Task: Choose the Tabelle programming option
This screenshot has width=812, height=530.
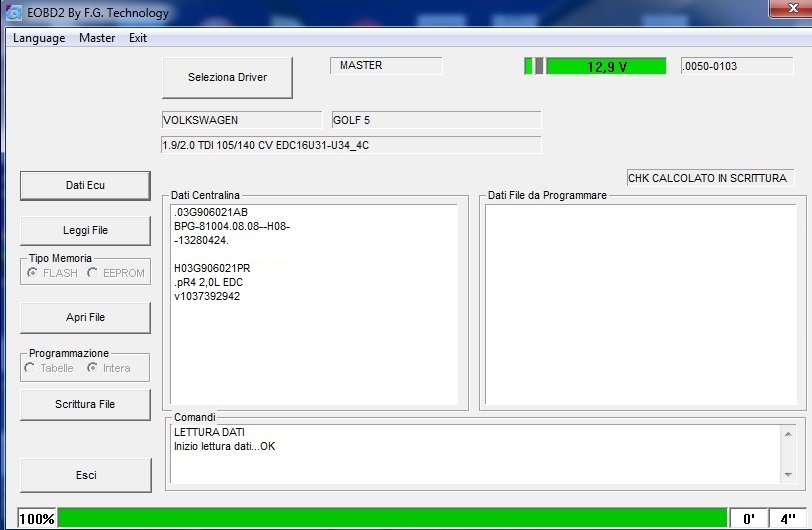Action: pyautogui.click(x=31, y=368)
